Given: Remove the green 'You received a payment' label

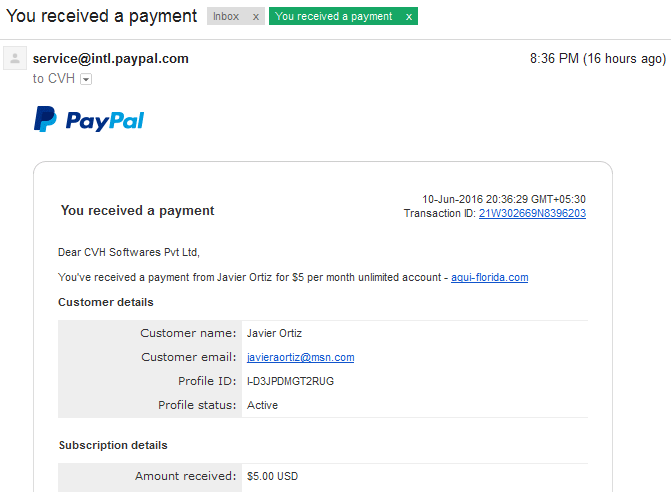Looking at the screenshot, I should coord(409,17).
